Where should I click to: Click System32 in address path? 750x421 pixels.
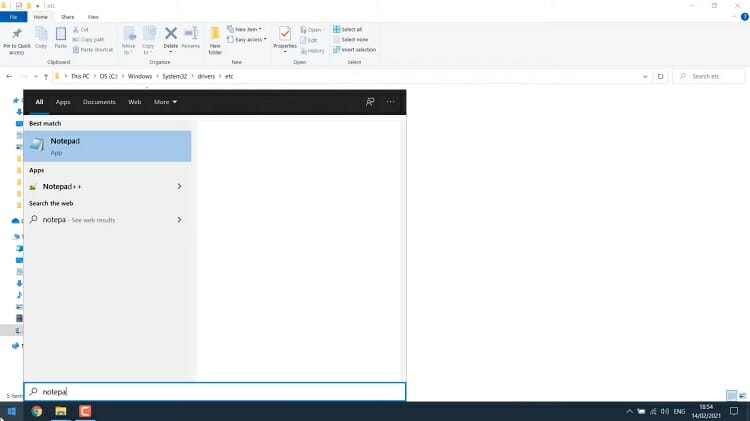(175, 77)
